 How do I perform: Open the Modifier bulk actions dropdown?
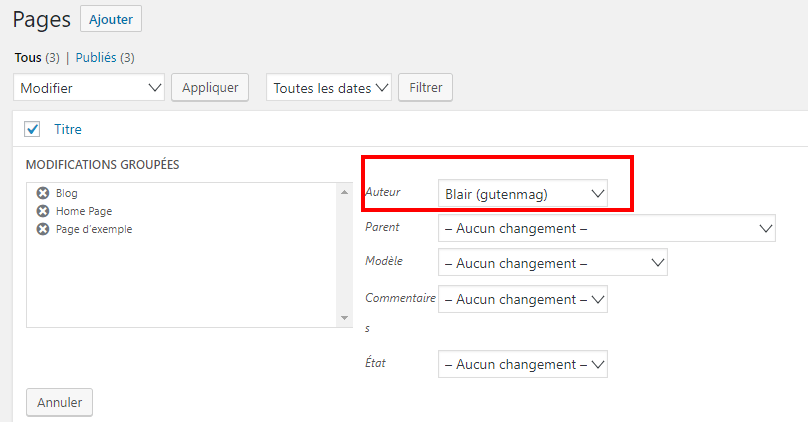[x=90, y=88]
